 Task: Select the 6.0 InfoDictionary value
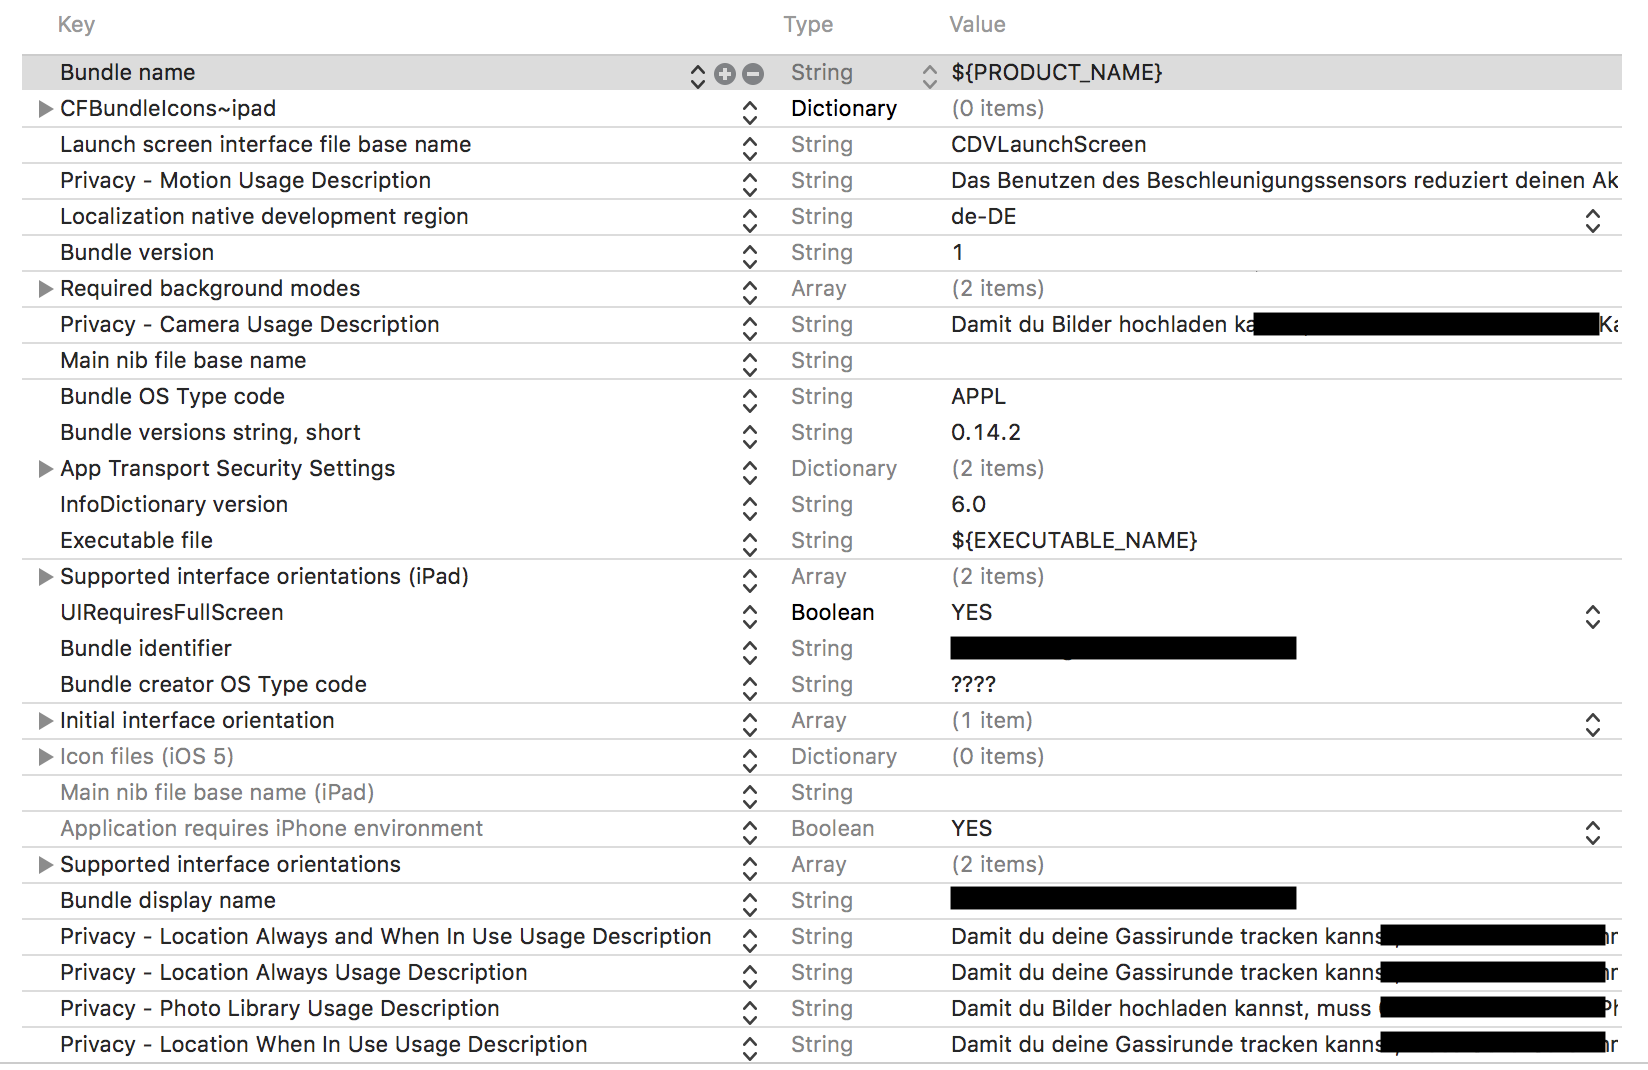coord(969,504)
